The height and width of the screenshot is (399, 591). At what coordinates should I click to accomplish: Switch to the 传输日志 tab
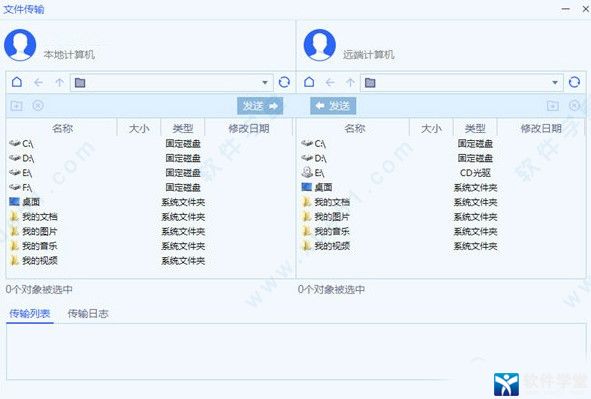[88, 313]
